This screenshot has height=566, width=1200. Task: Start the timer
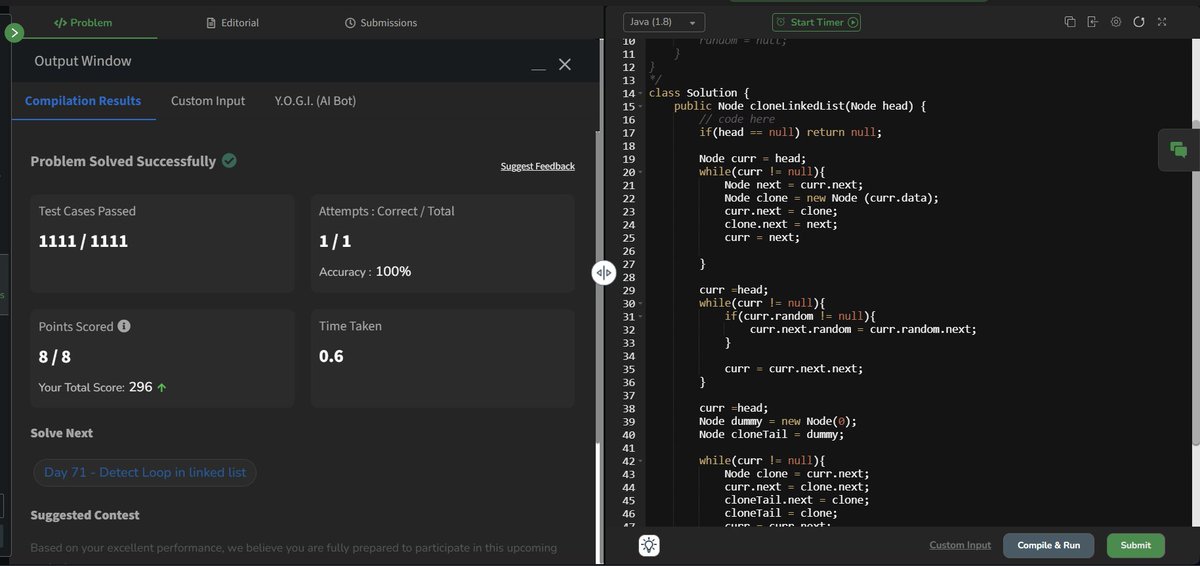click(x=816, y=22)
